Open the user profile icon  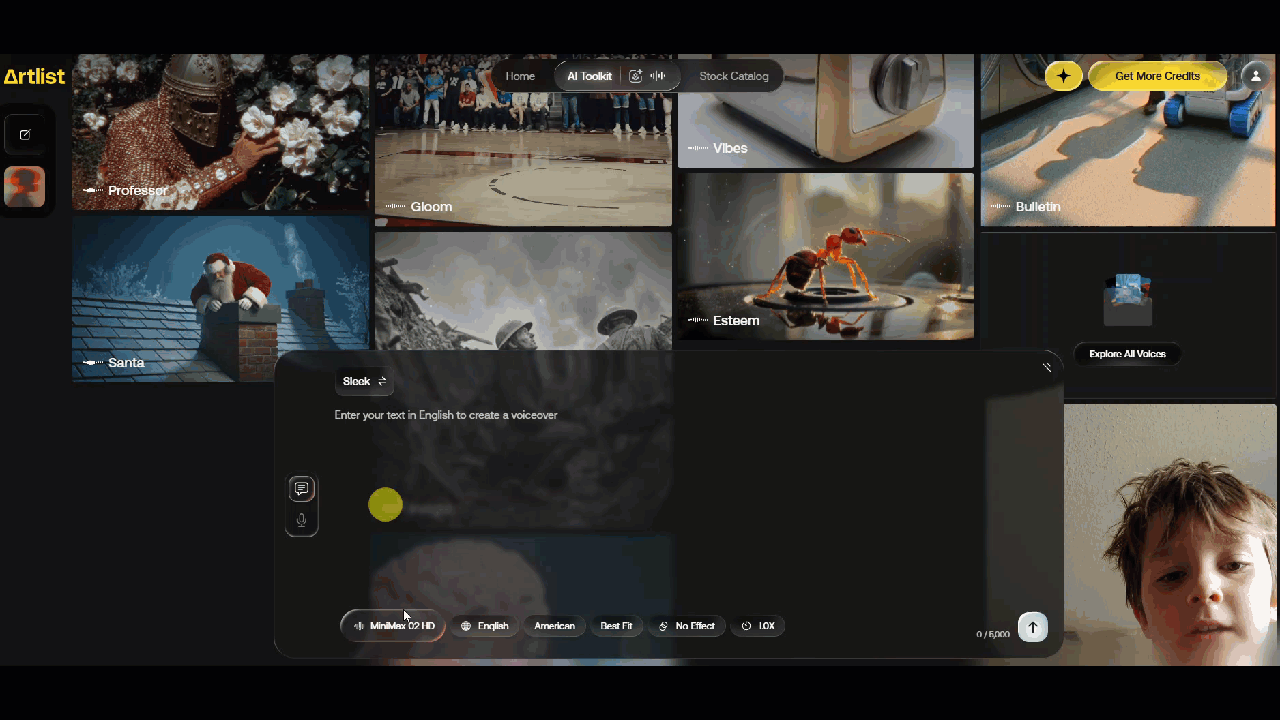click(x=1255, y=76)
